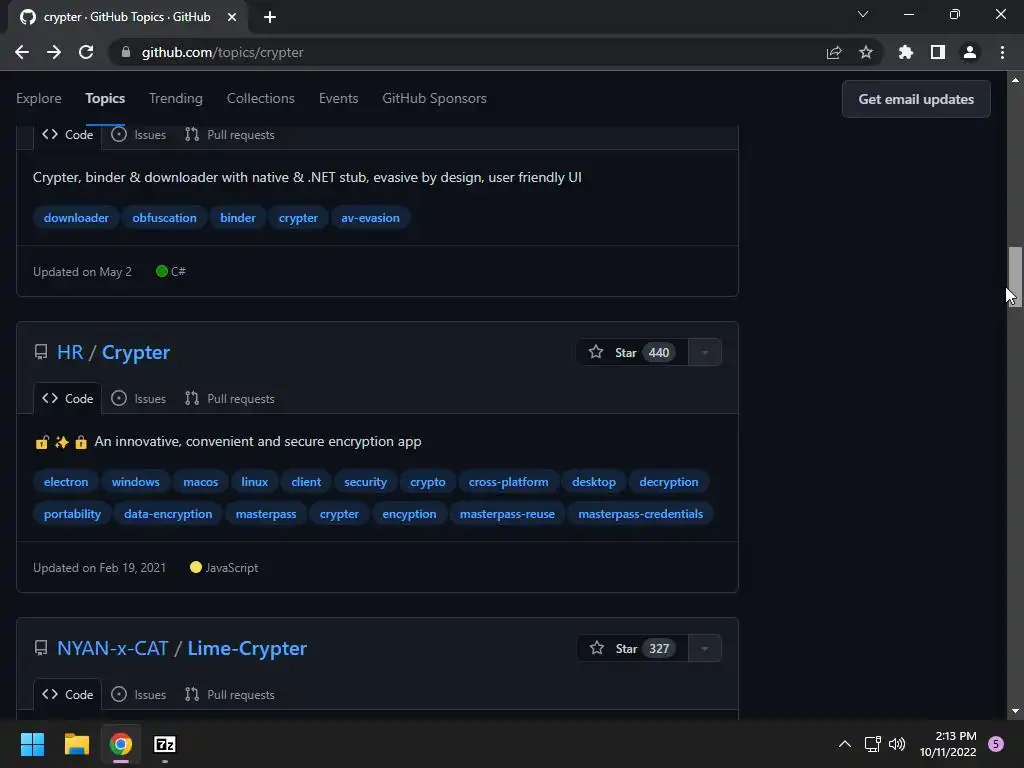1024x768 pixels.
Task: Open Pull requests of Lime-Crypter
Action: (230, 694)
